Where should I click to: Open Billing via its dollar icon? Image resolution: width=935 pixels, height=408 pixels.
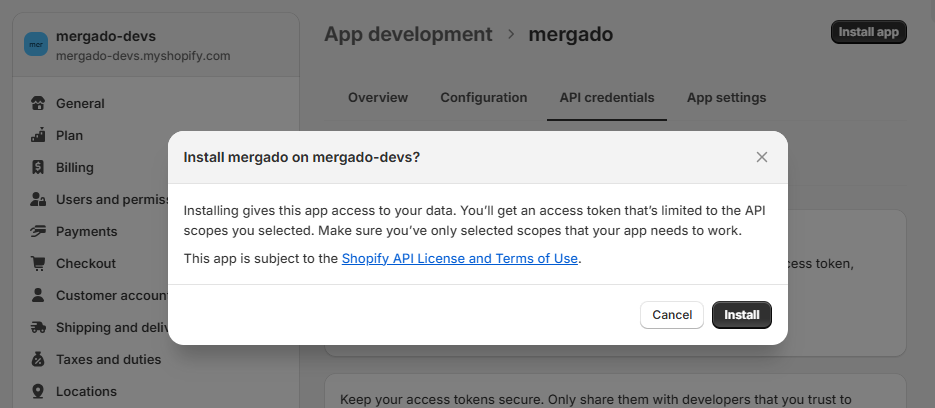(38, 167)
